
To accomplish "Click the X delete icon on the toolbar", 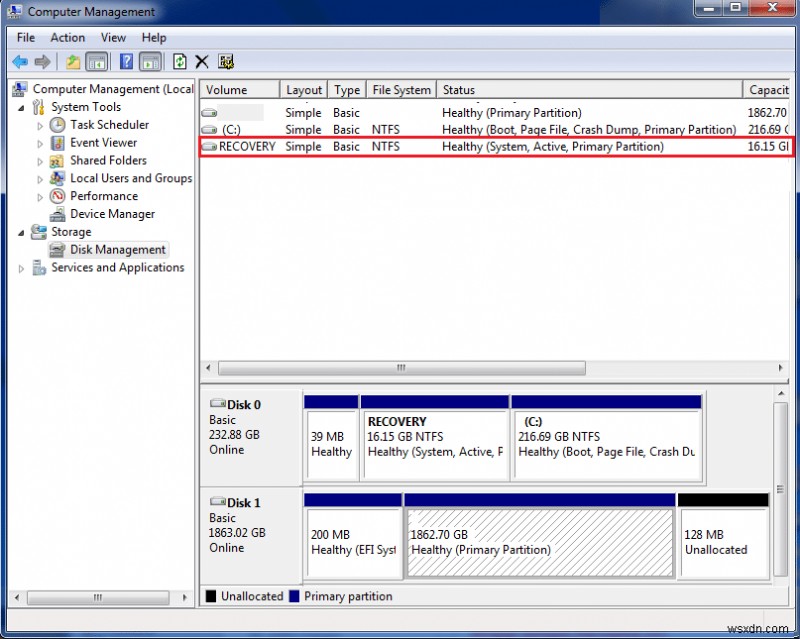I will click(x=202, y=61).
